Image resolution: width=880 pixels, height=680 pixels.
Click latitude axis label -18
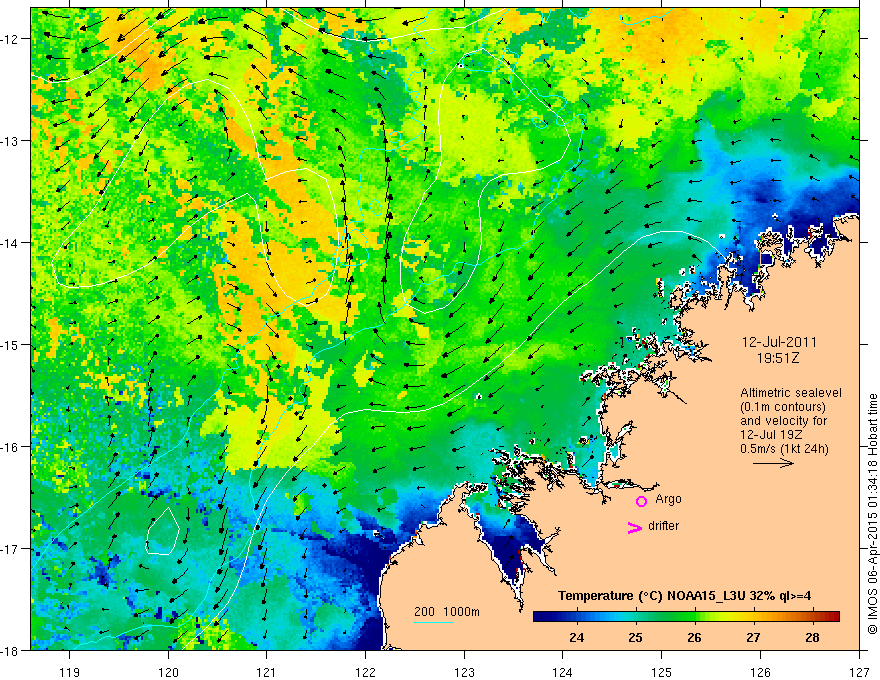coord(10,650)
